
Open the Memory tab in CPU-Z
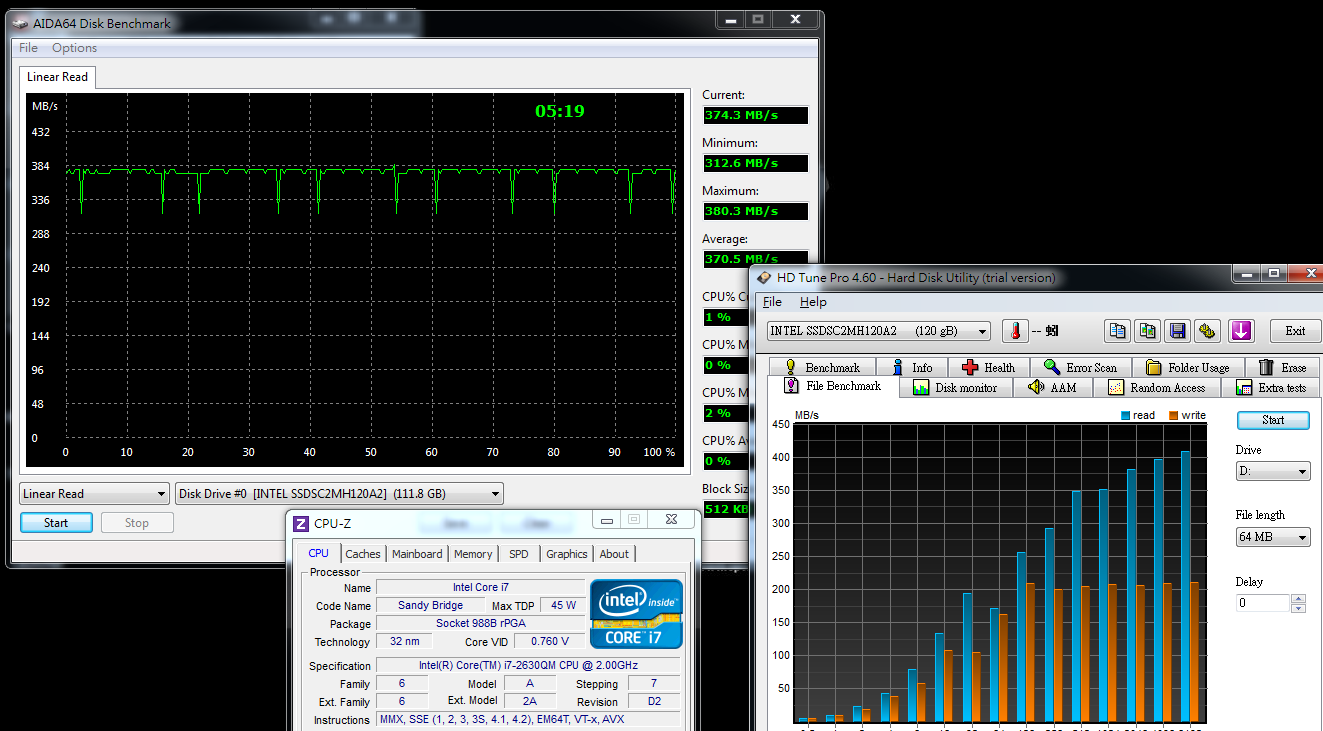point(473,554)
